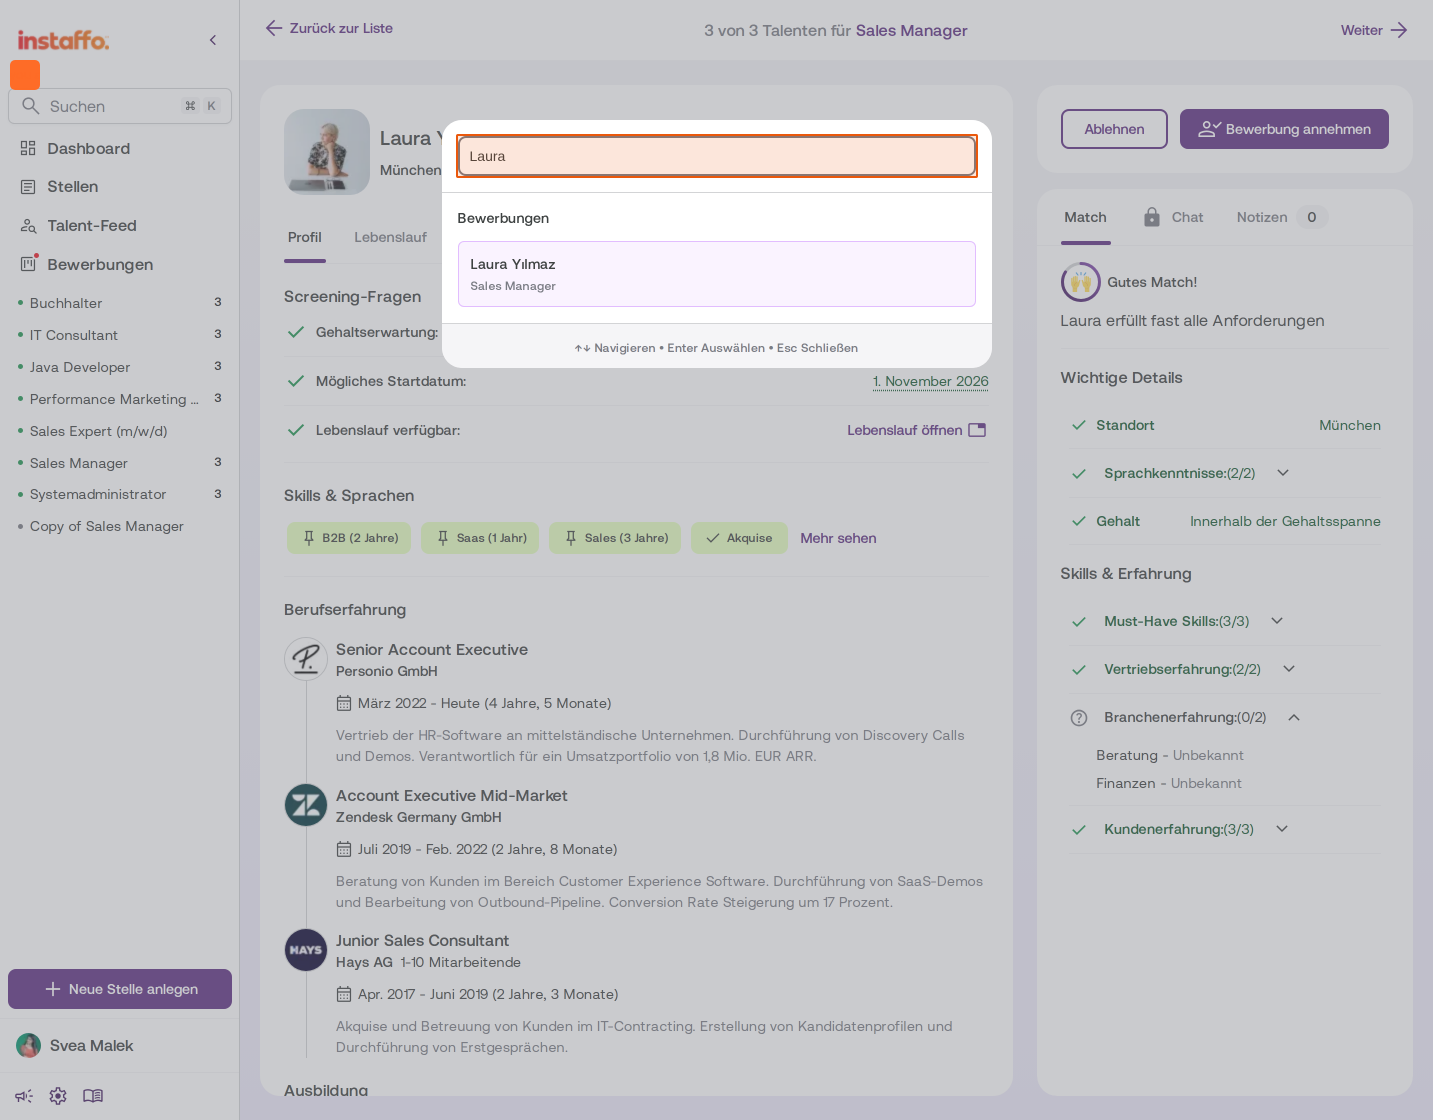The height and width of the screenshot is (1120, 1433).
Task: Click the B2B (2 Jahre) skill tag
Action: (349, 538)
